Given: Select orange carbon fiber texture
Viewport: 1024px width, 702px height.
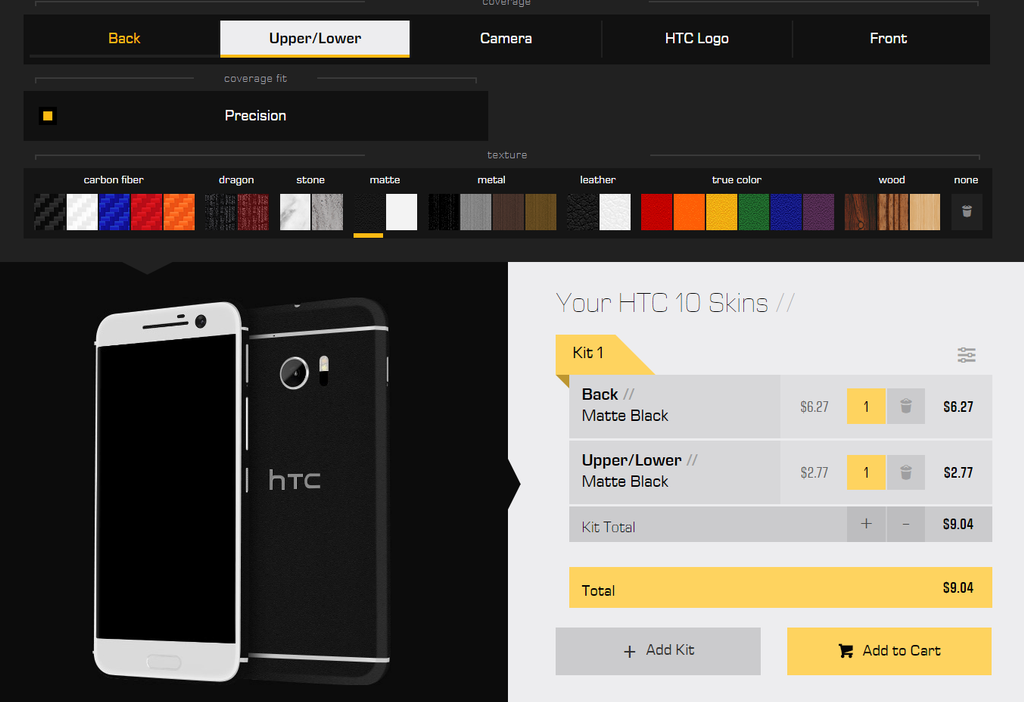Looking at the screenshot, I should coord(179,212).
